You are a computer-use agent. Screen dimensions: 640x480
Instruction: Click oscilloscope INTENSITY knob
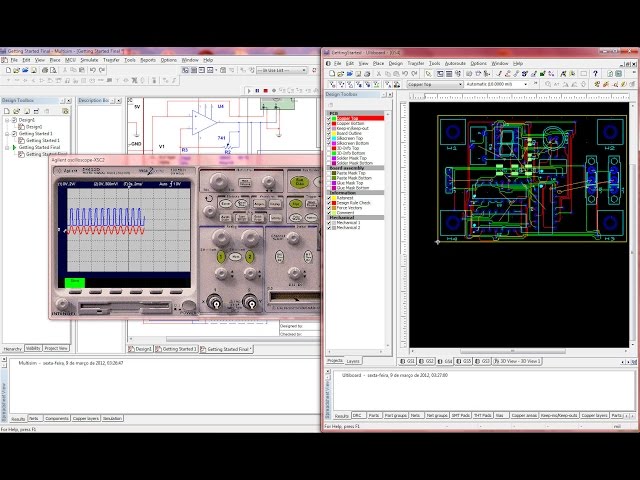[62, 304]
